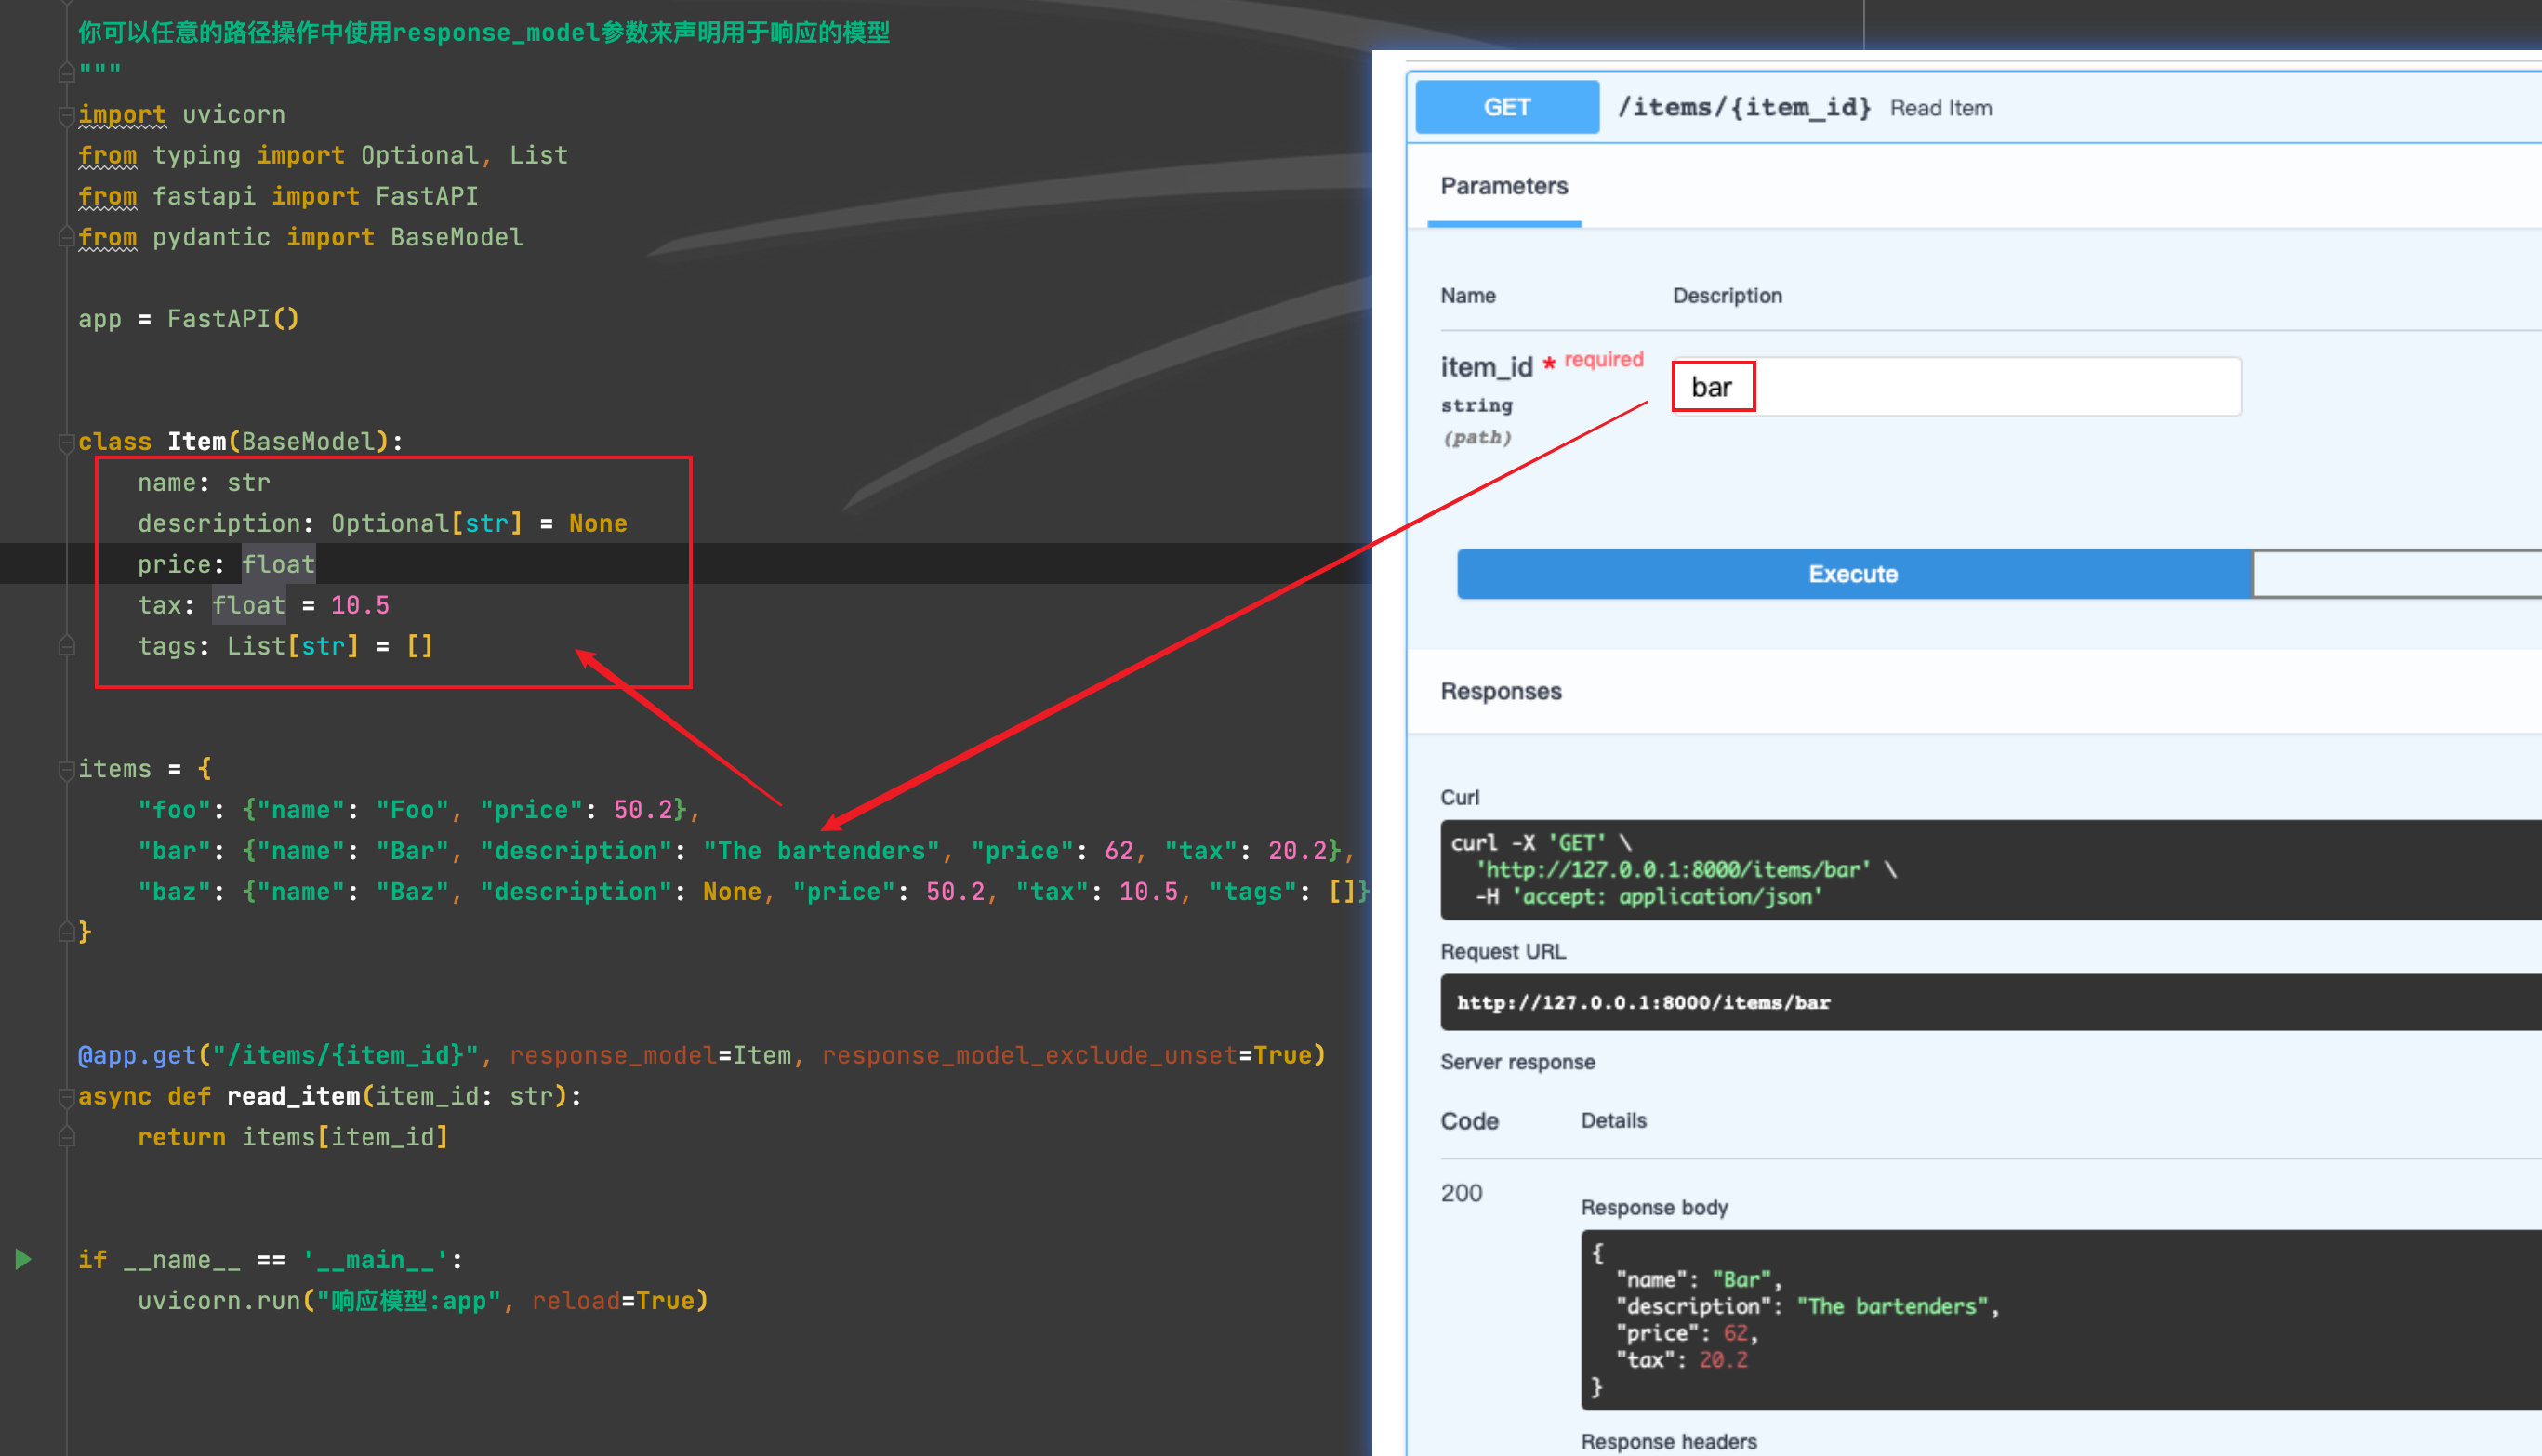Run the script via the green gutter arrow
The width and height of the screenshot is (2542, 1456).
24,1259
